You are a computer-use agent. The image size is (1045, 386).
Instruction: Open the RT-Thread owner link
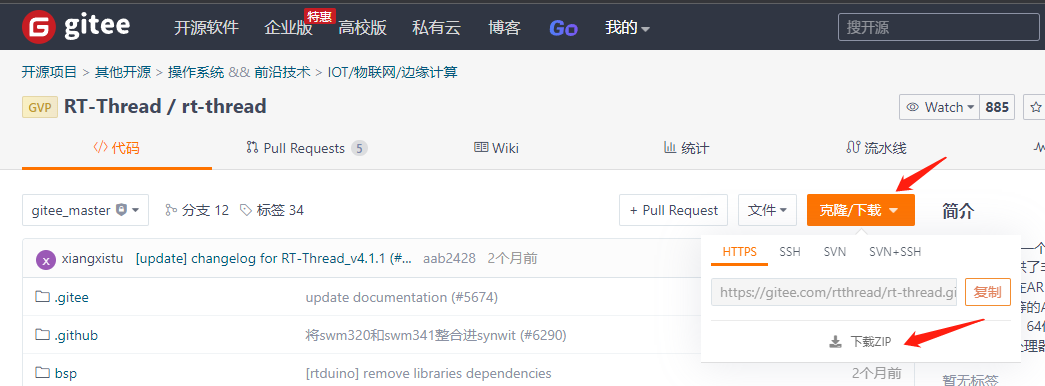pos(113,107)
